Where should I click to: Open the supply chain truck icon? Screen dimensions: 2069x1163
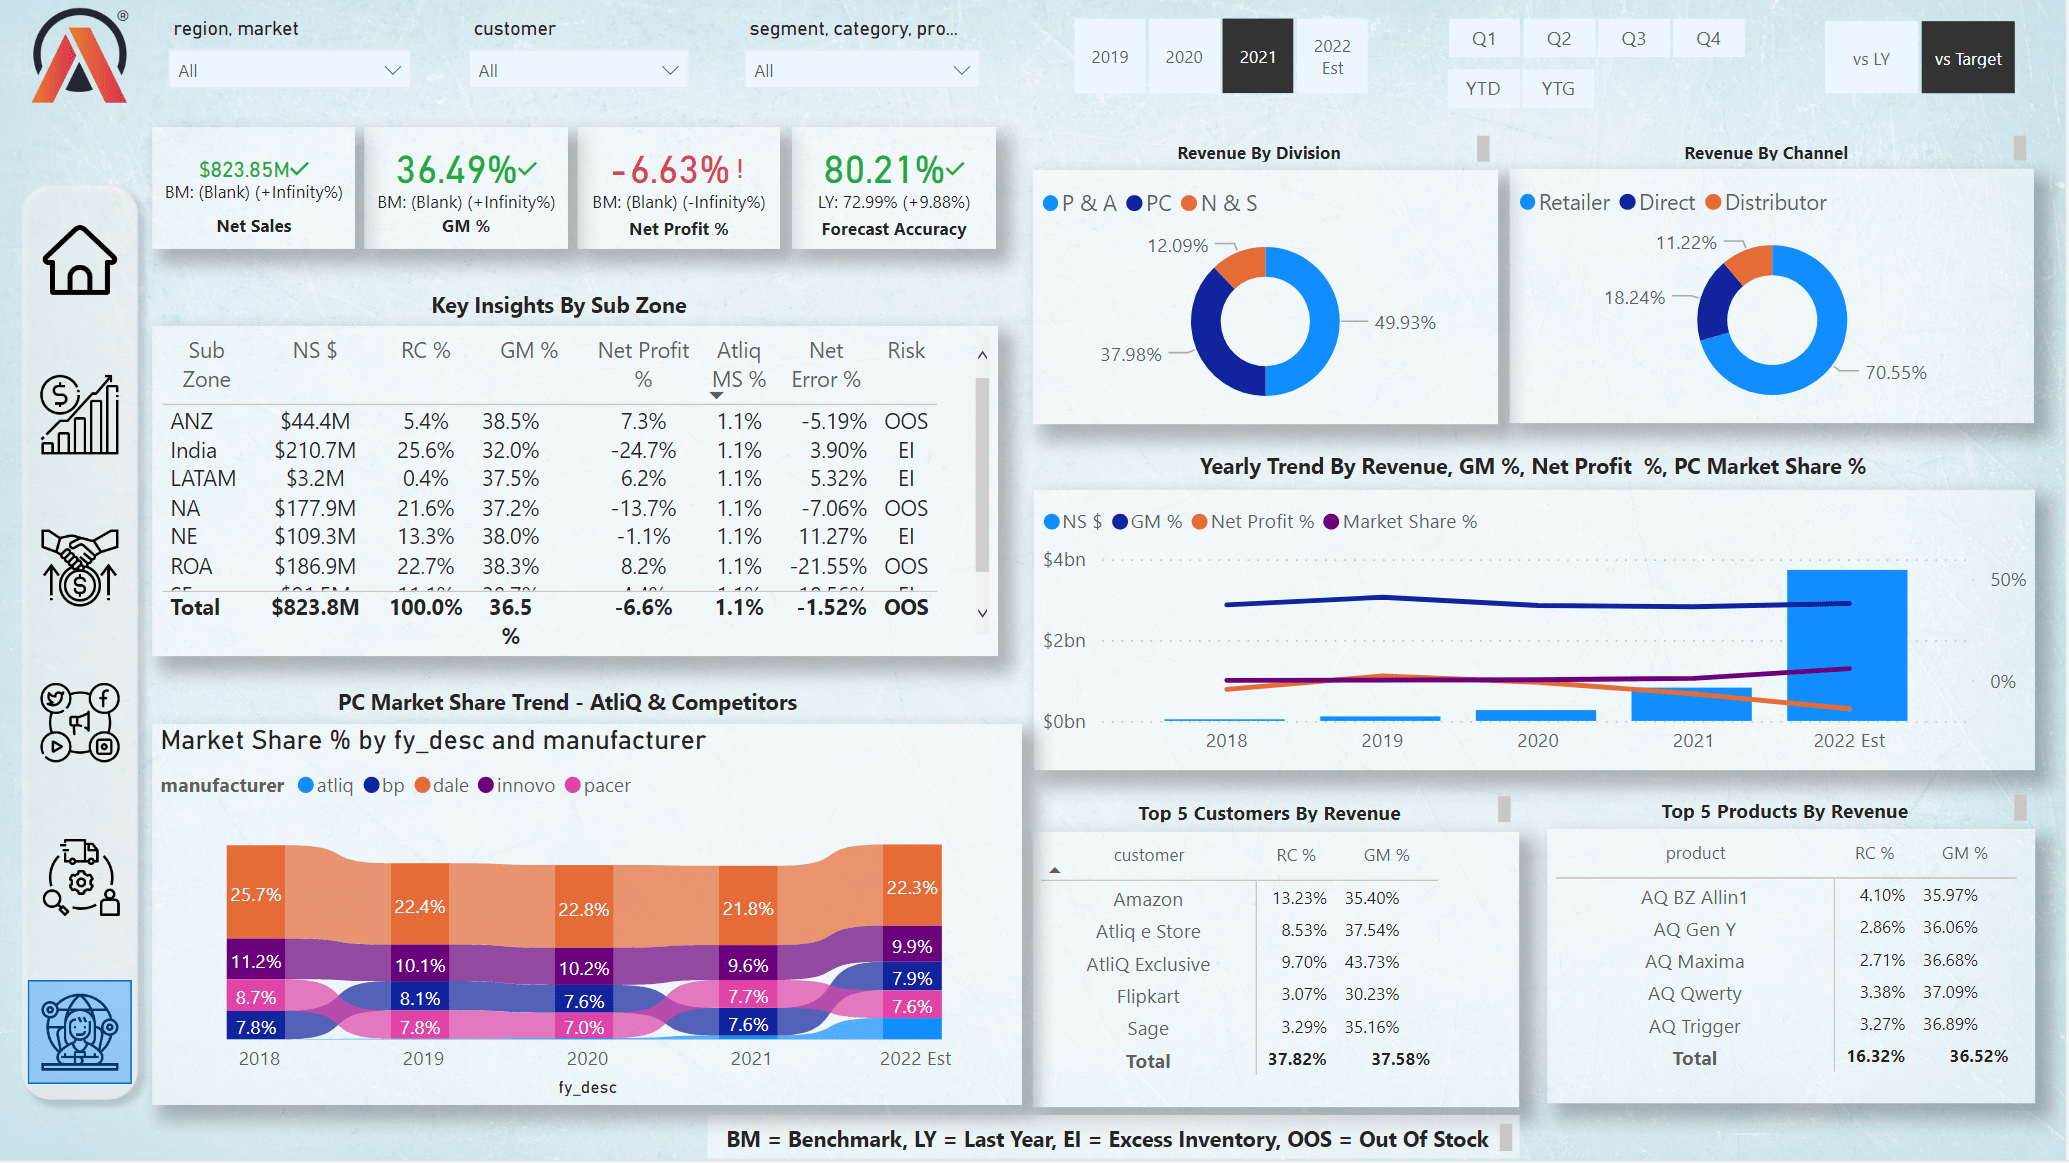click(x=81, y=877)
